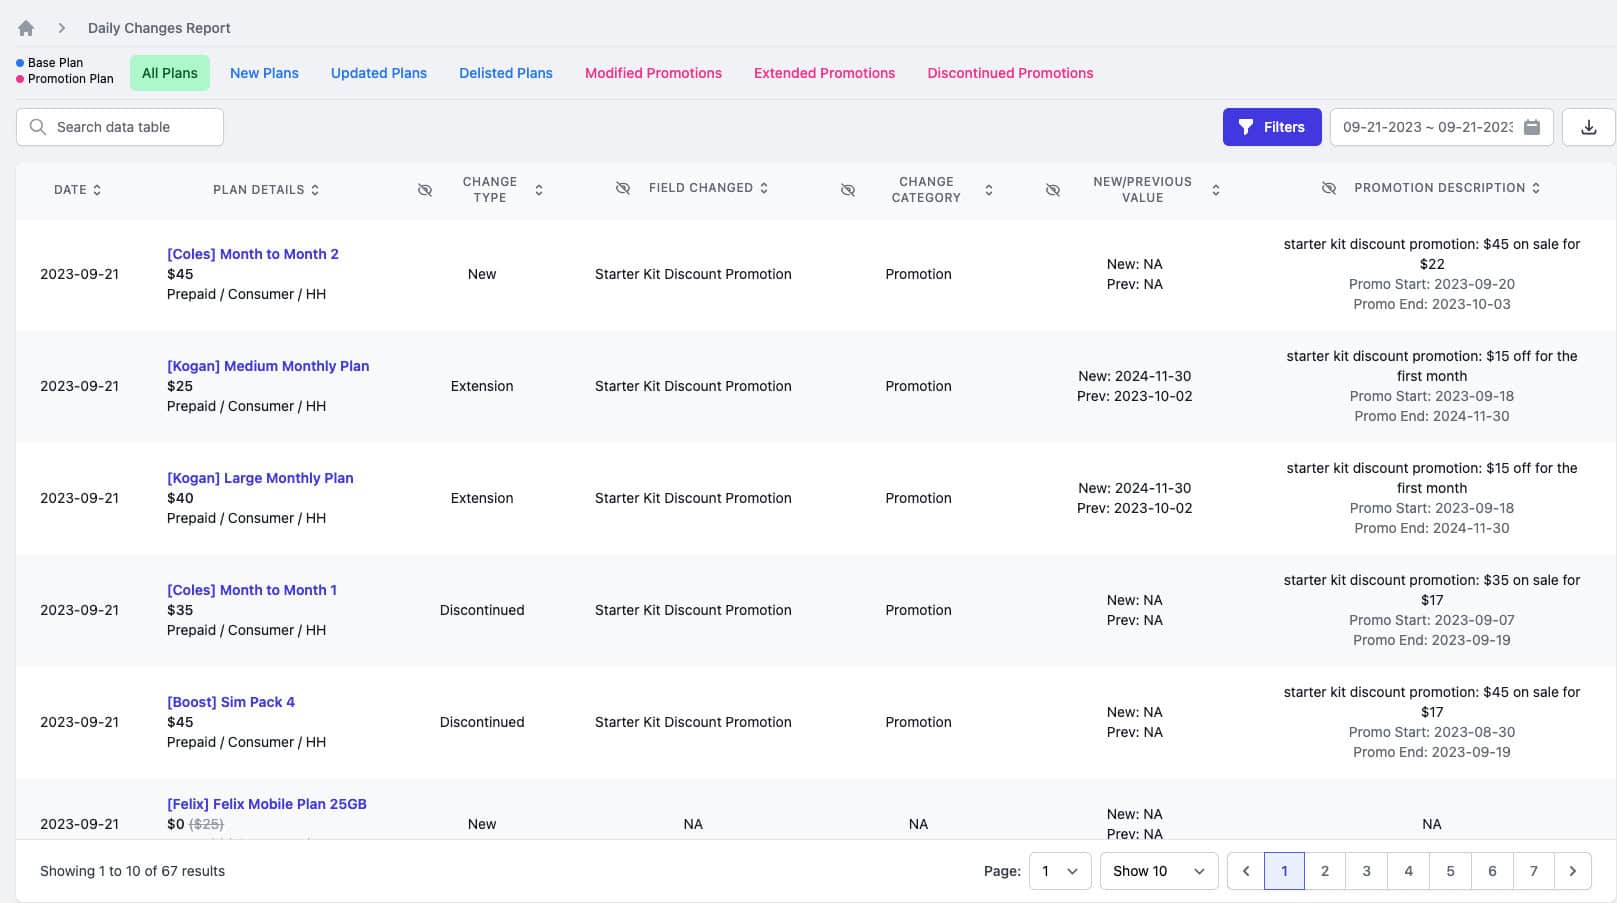Screen dimensions: 1617x903
Task: Switch to the New Plans tab
Action: tap(264, 73)
